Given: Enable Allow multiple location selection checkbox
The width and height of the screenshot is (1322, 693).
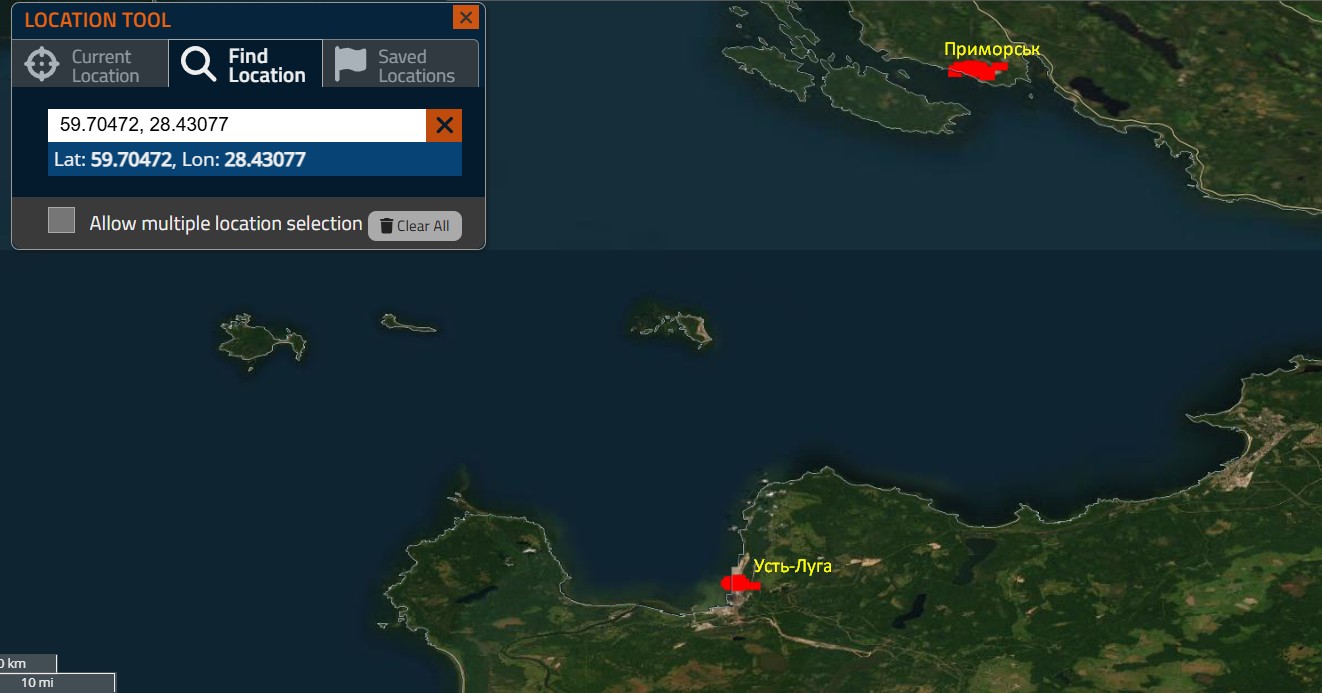Looking at the screenshot, I should (x=62, y=221).
